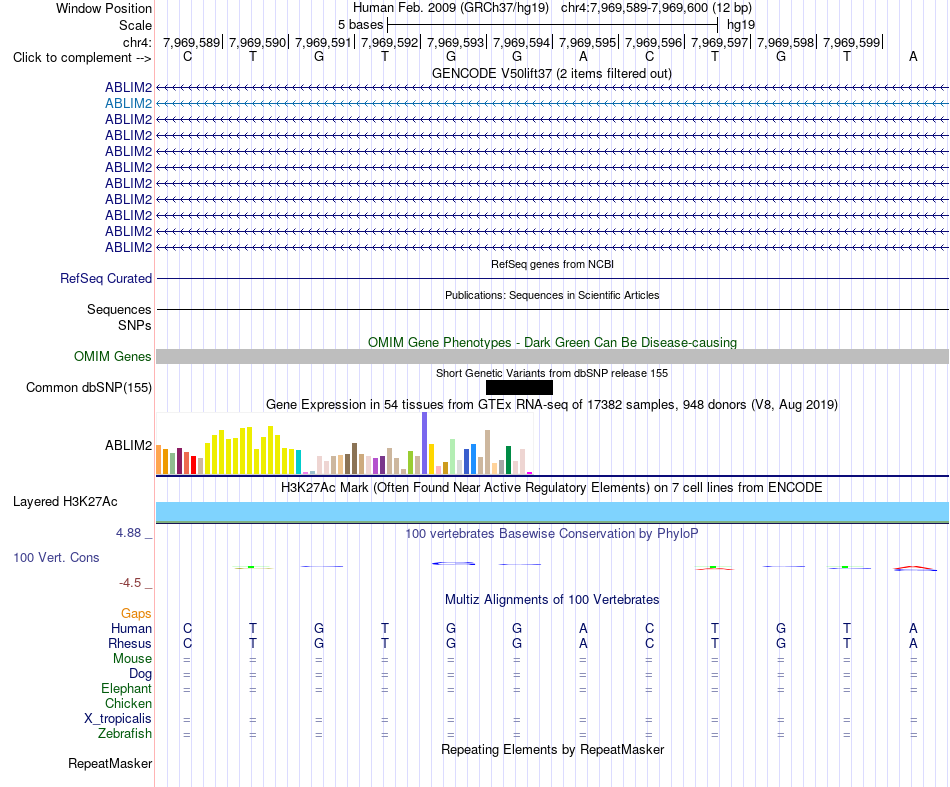Click the 'SNPs' track label
This screenshot has width=950, height=787.
(135, 325)
